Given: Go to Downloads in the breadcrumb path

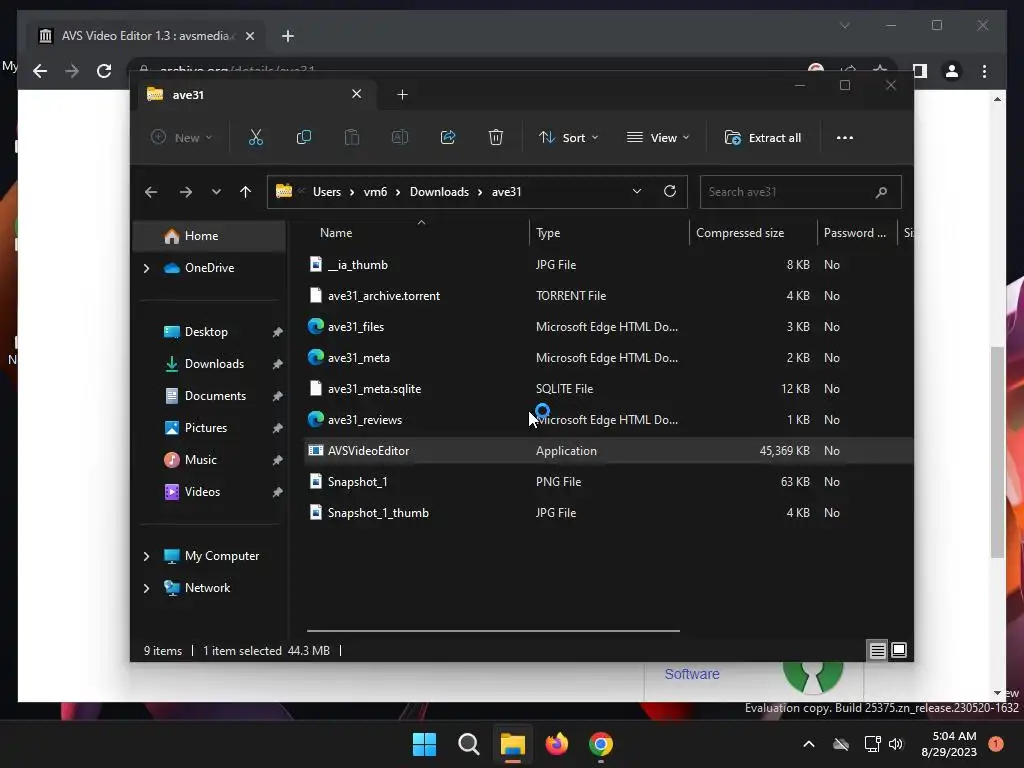Looking at the screenshot, I should [439, 192].
